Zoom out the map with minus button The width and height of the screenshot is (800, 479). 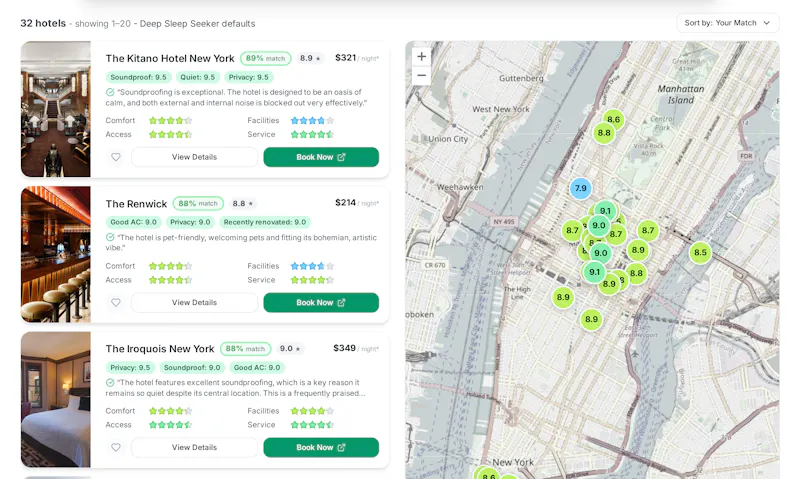[x=421, y=75]
